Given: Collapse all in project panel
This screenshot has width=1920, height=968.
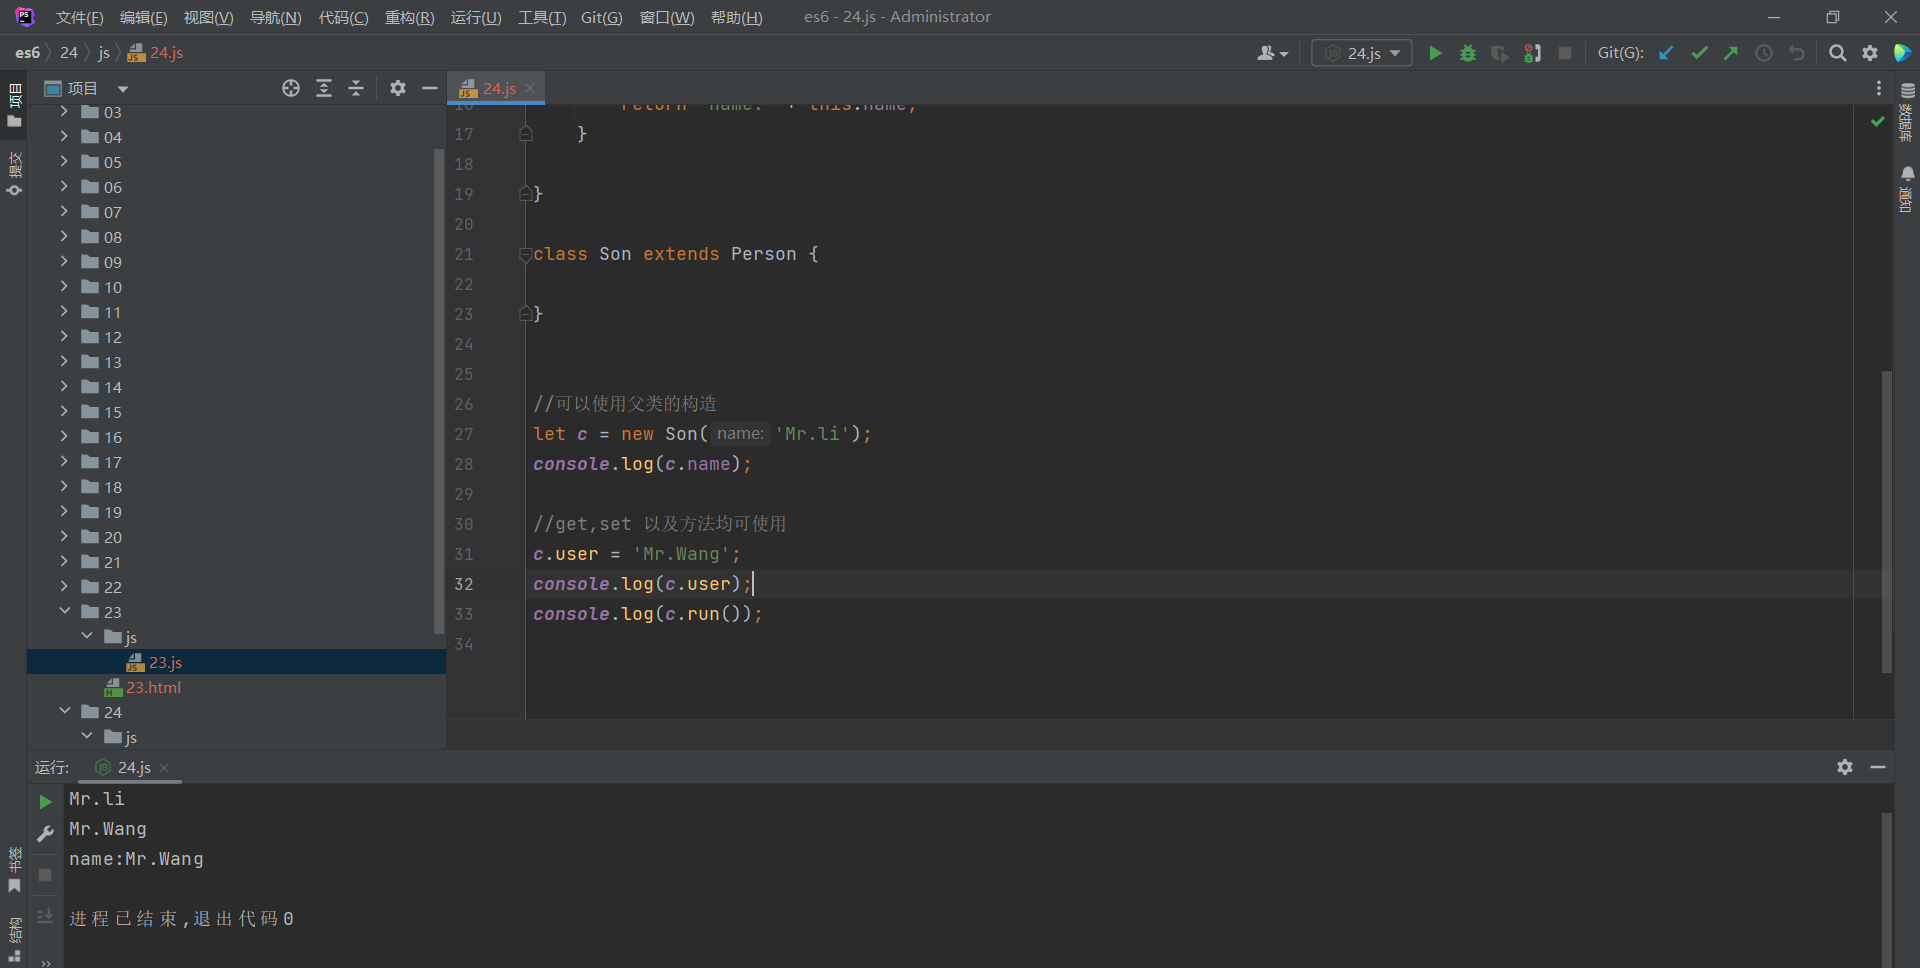Looking at the screenshot, I should click(356, 88).
